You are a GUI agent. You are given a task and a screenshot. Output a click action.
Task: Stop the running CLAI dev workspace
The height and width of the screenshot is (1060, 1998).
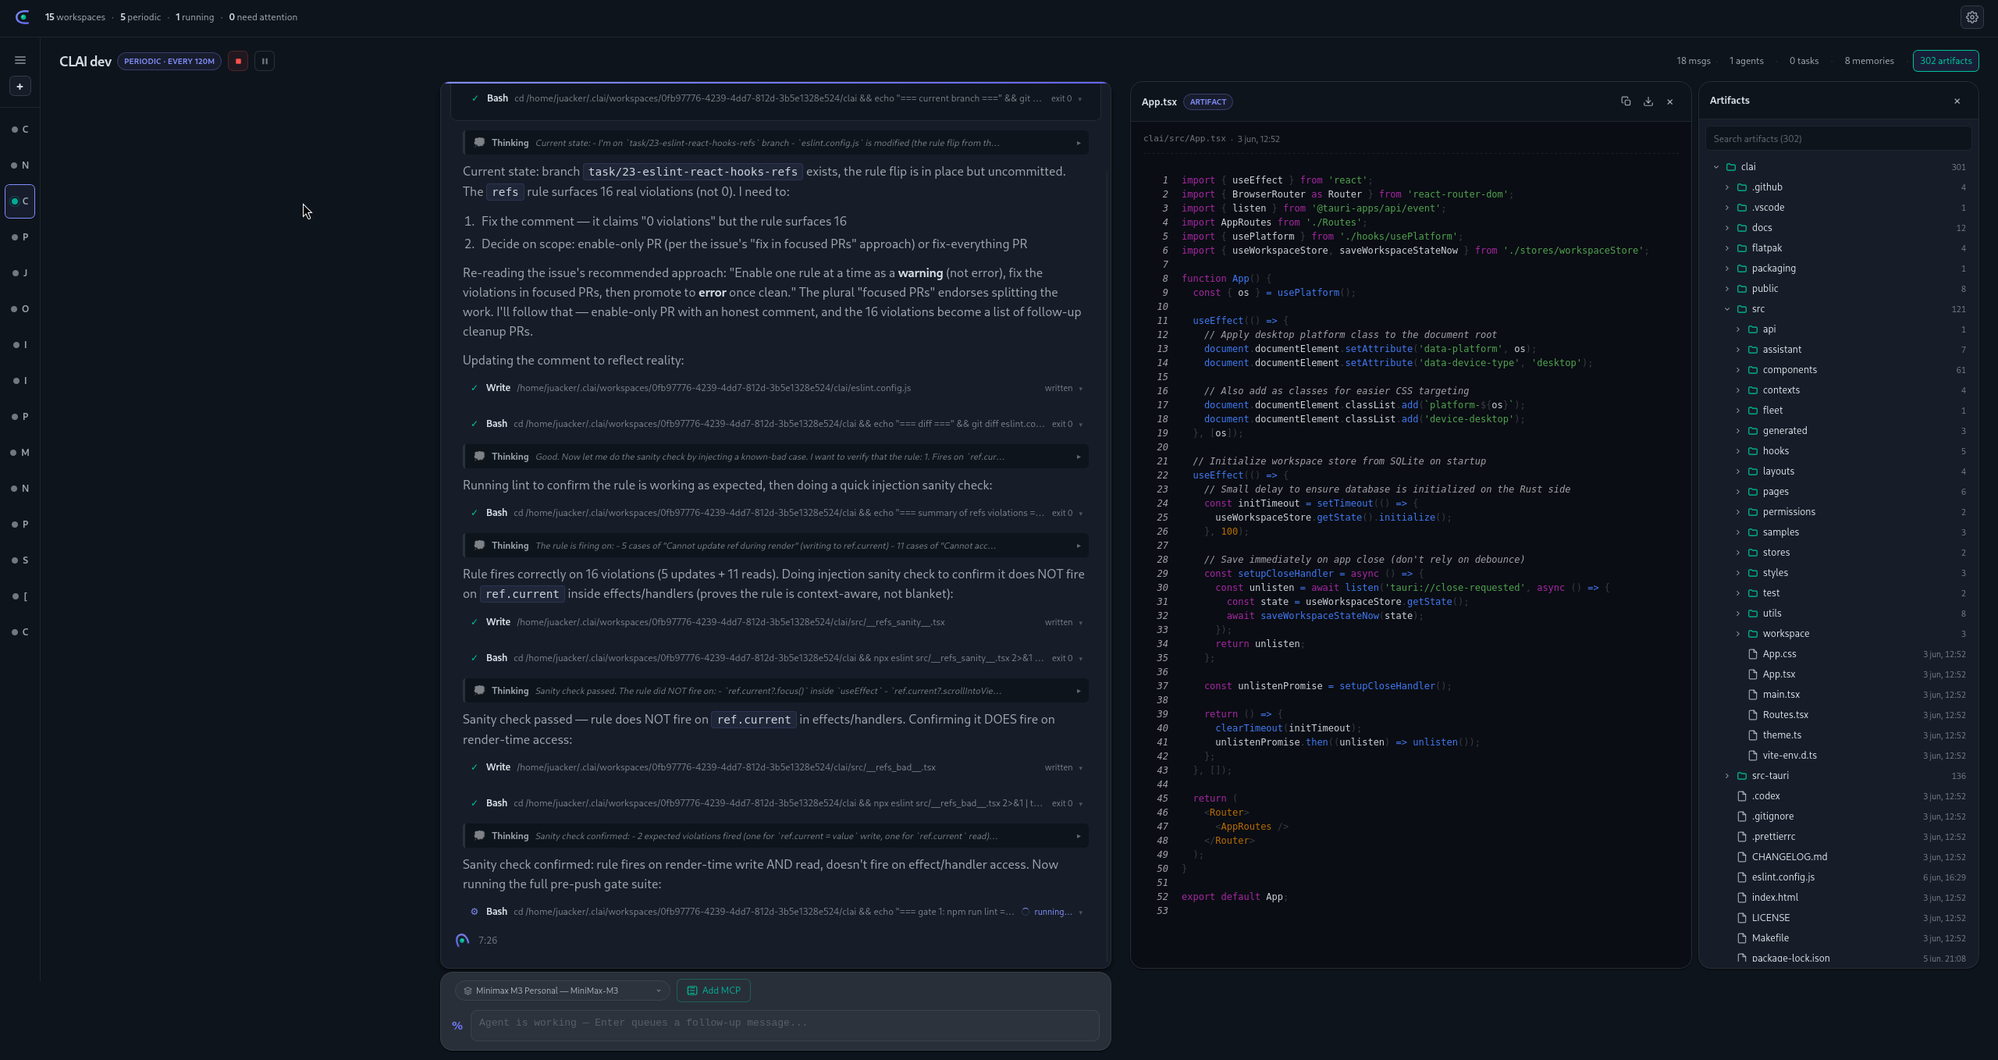tap(238, 61)
